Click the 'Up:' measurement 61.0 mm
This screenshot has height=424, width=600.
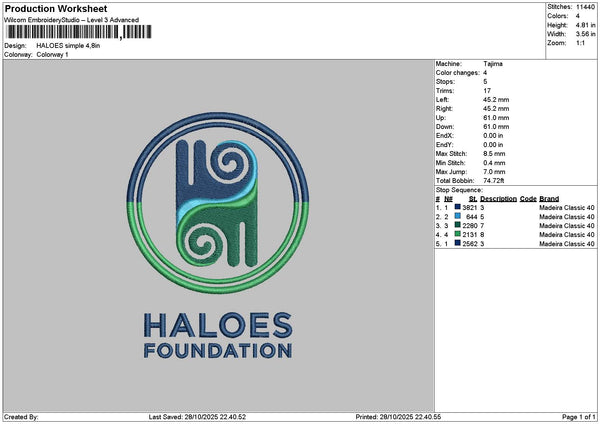pyautogui.click(x=496, y=118)
